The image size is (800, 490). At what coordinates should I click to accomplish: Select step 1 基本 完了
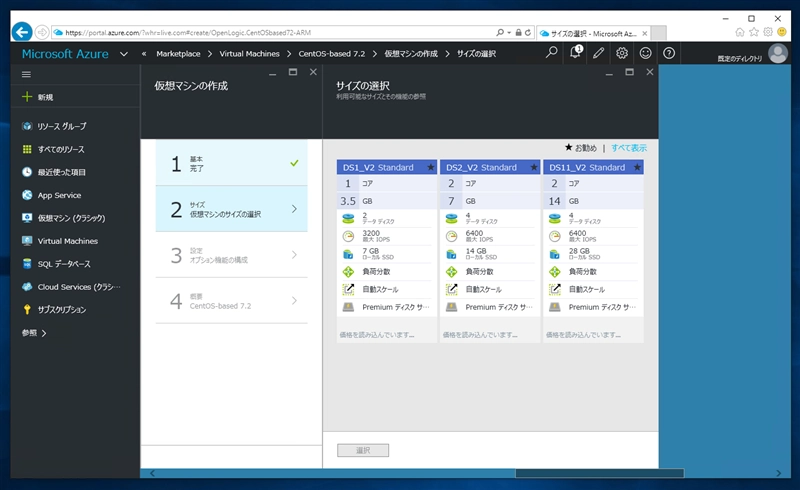click(x=232, y=163)
